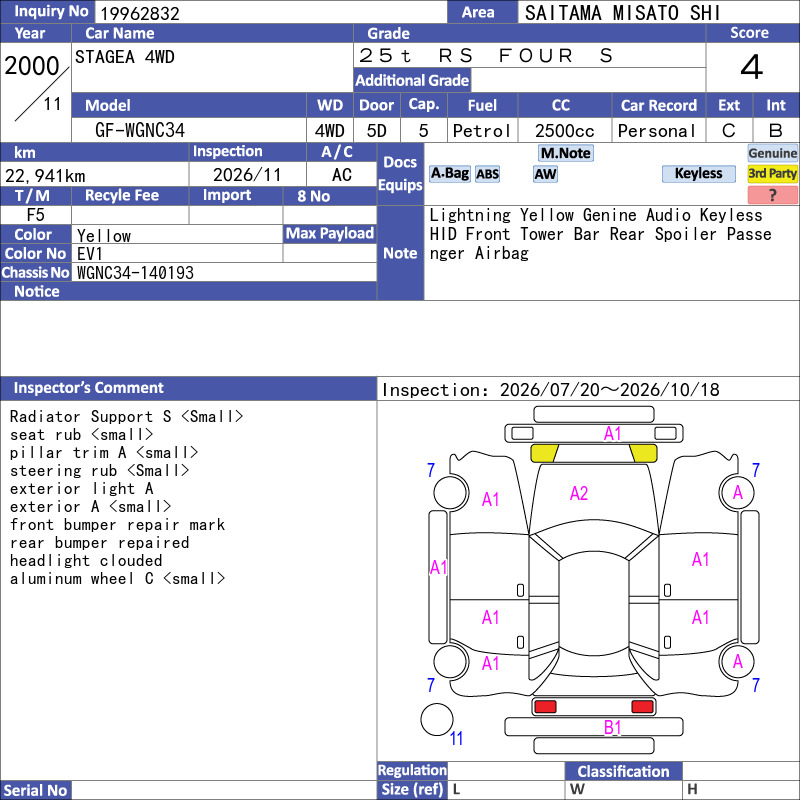Click the transmission value F5
Screen dimensions: 800x800
point(36,215)
